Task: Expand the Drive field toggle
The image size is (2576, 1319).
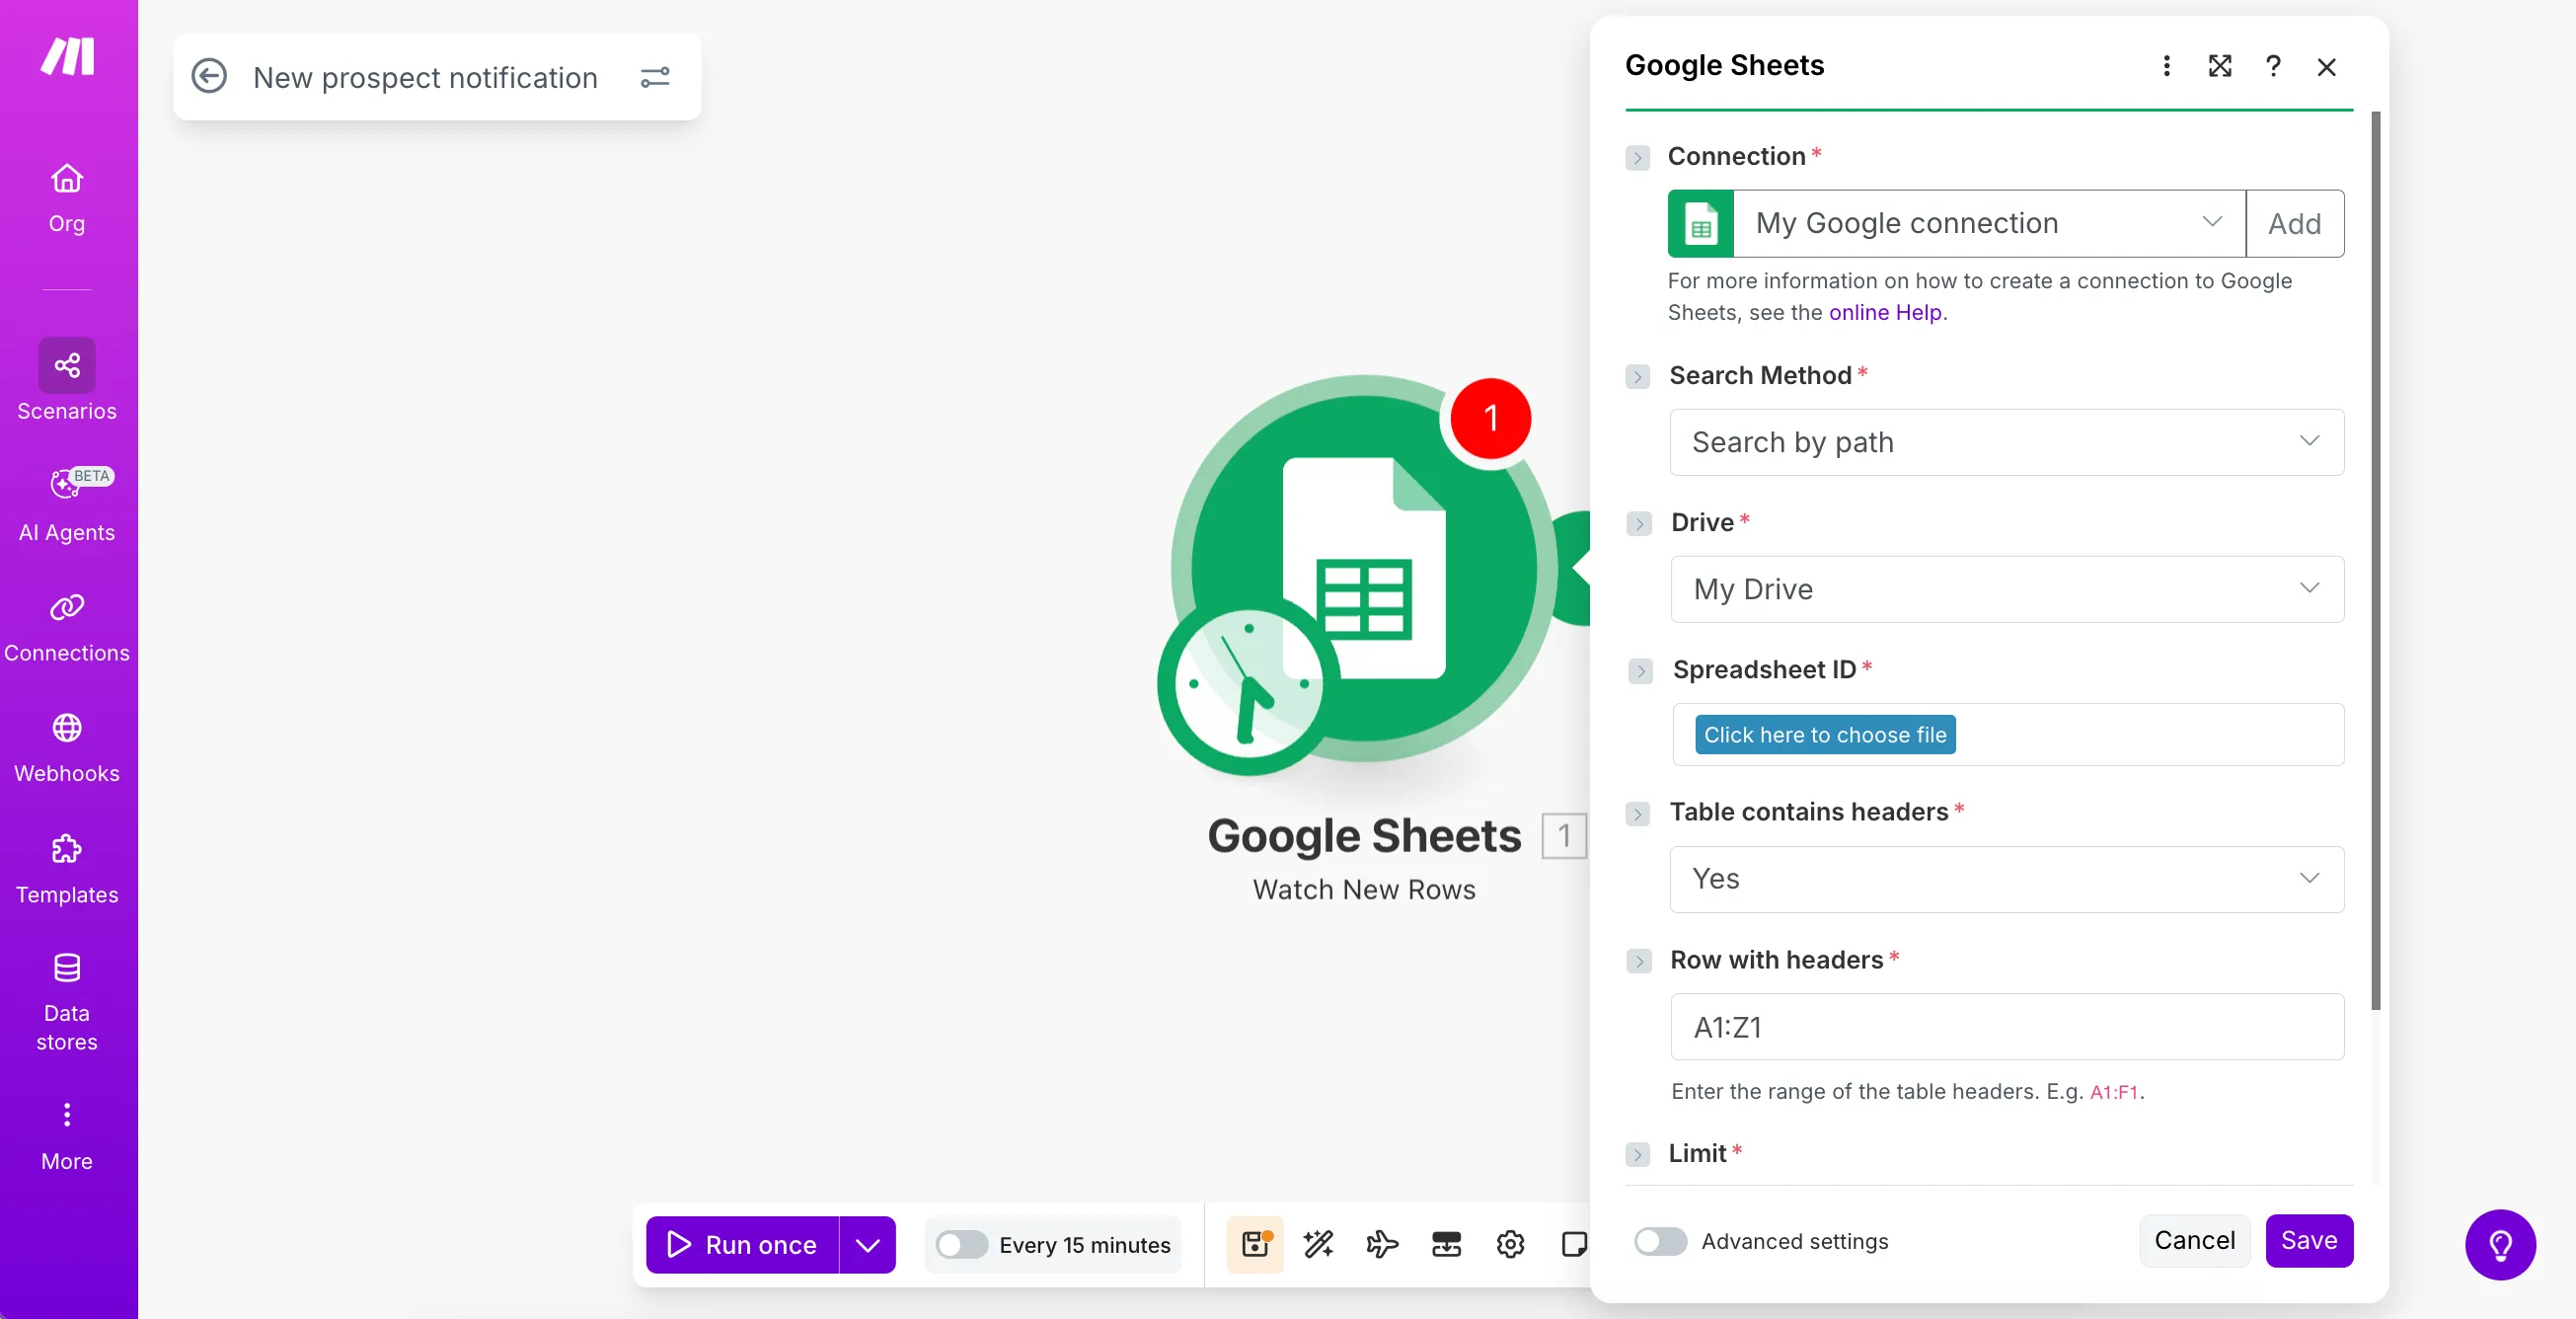Action: point(1638,523)
